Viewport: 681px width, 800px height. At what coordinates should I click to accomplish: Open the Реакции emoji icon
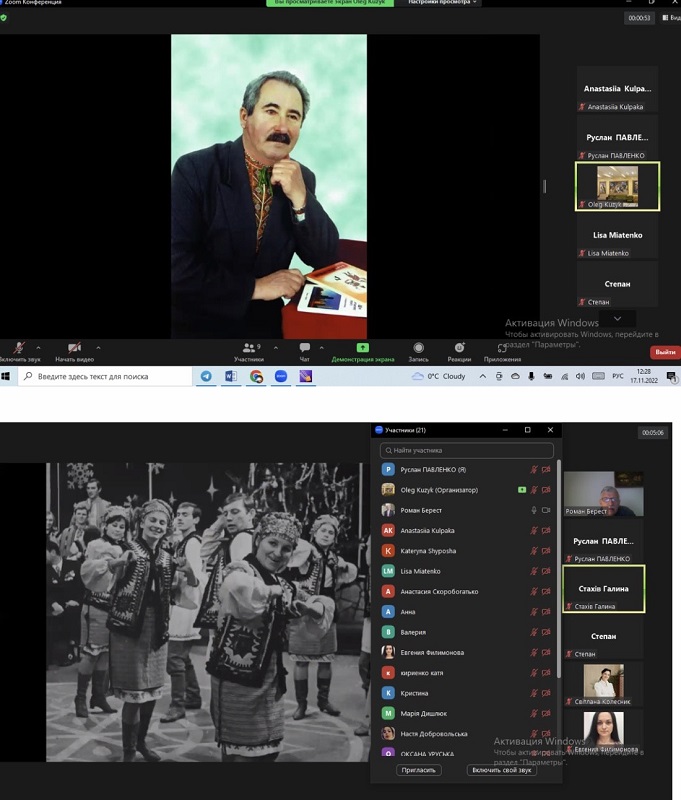click(x=459, y=347)
